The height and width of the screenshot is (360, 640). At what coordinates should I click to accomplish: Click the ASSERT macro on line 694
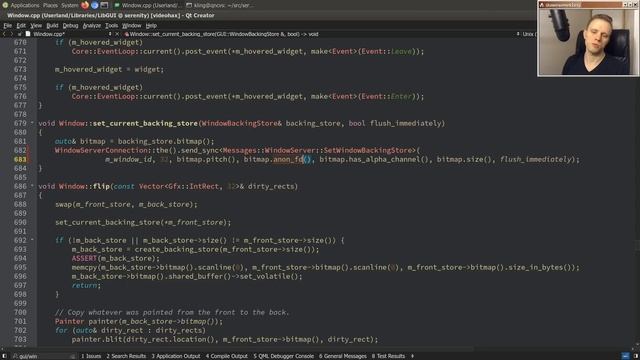pyautogui.click(x=84, y=258)
